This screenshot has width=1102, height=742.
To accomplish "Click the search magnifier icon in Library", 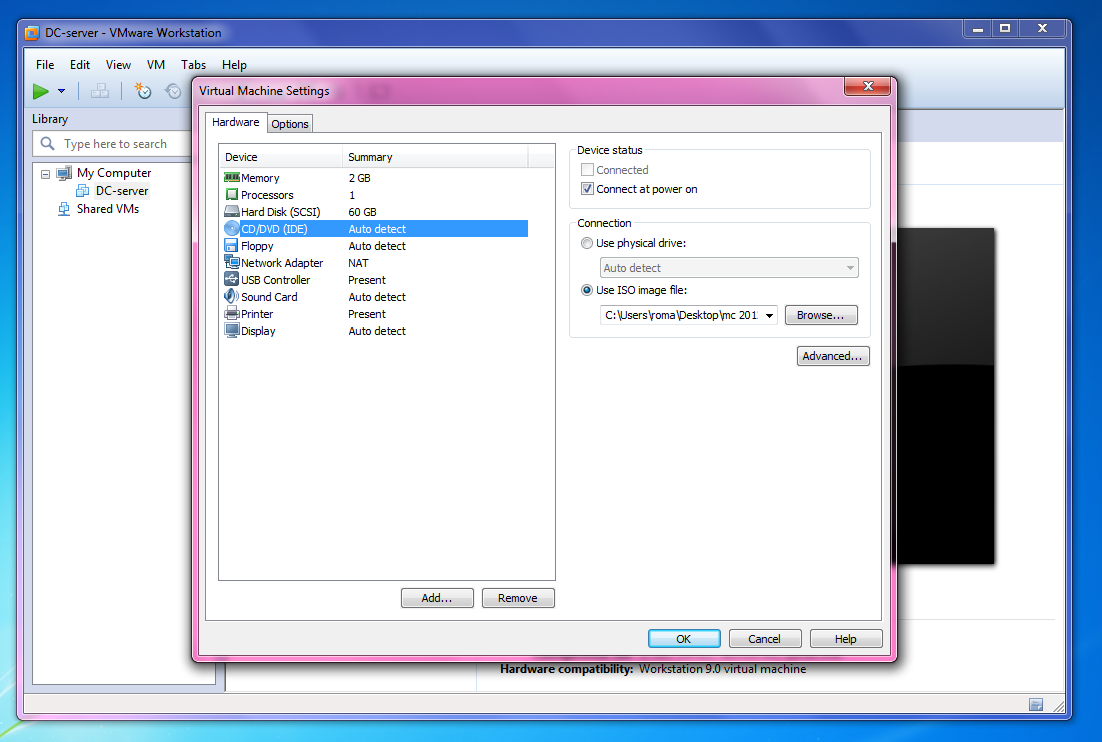I will 48,143.
